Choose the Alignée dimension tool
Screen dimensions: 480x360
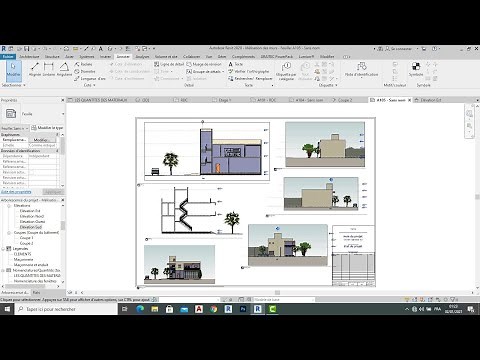35,69
